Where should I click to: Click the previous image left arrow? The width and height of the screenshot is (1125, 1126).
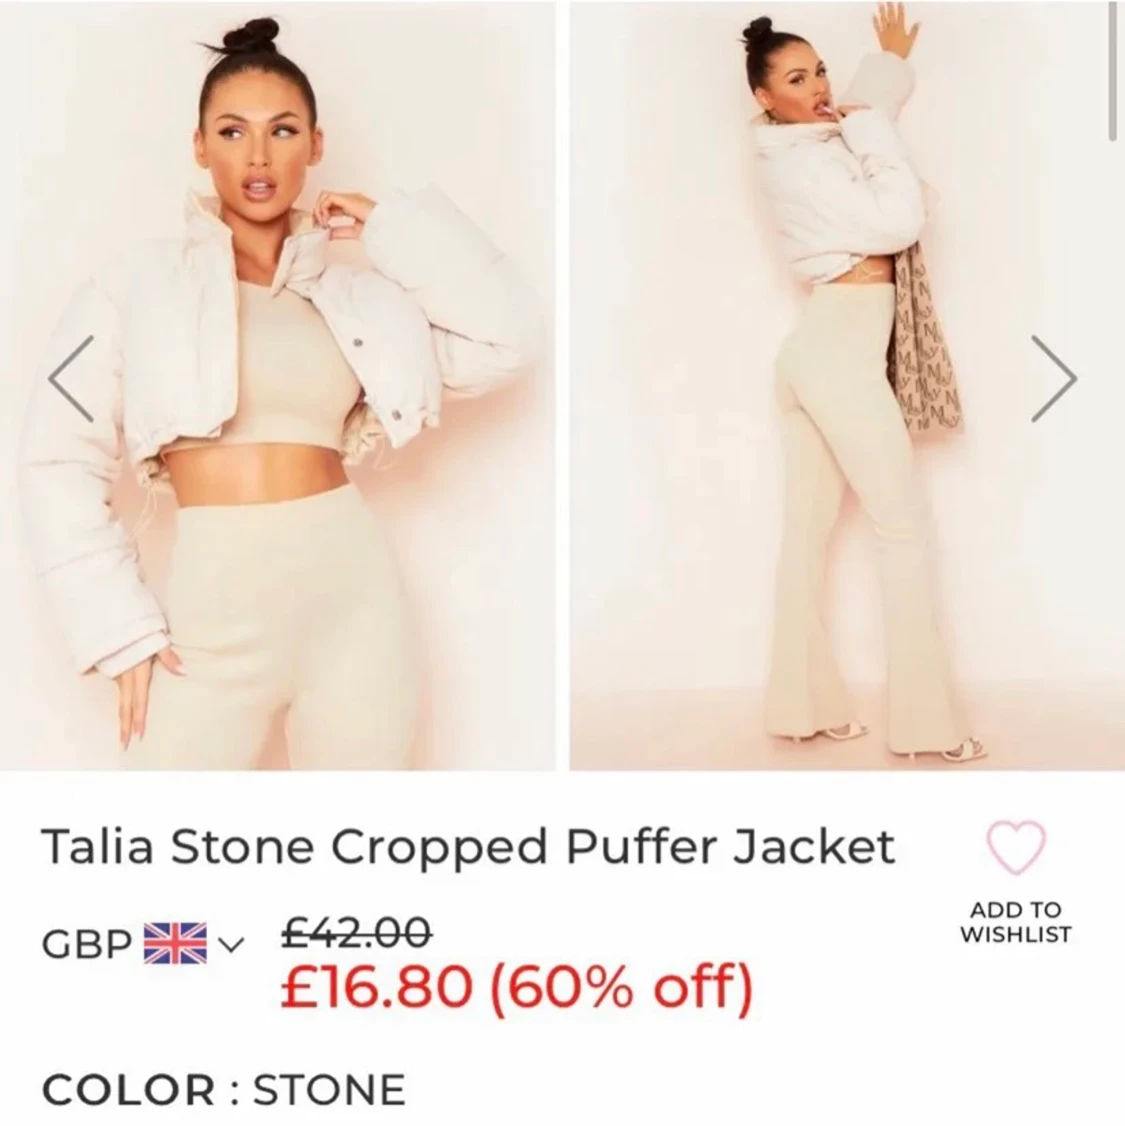[x=71, y=378]
